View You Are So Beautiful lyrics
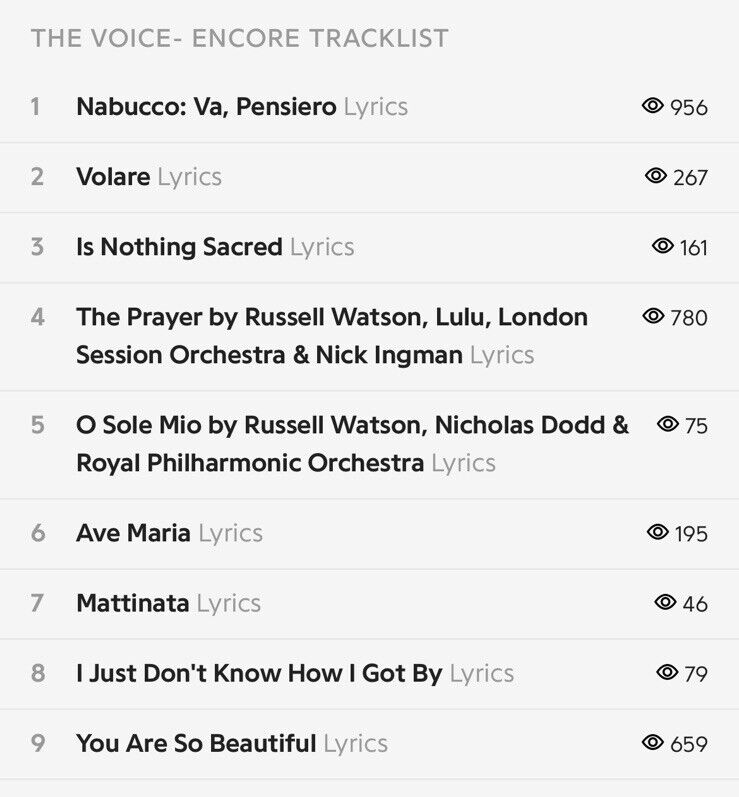This screenshot has width=739, height=797. (232, 744)
